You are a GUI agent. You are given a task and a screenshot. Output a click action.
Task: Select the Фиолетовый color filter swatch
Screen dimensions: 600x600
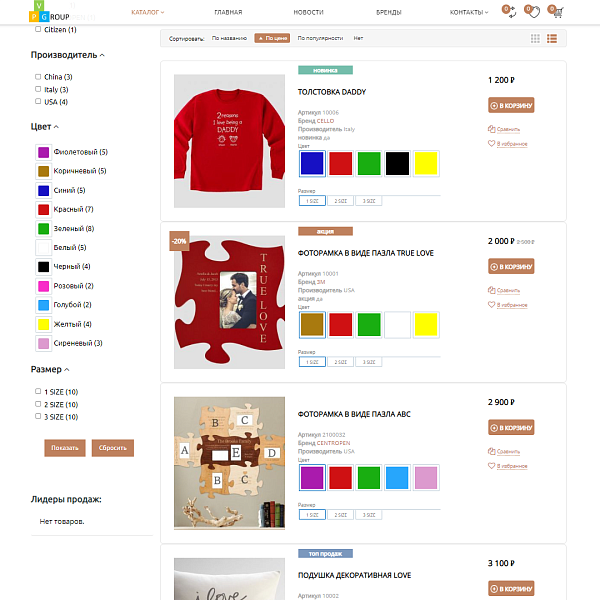click(x=44, y=152)
